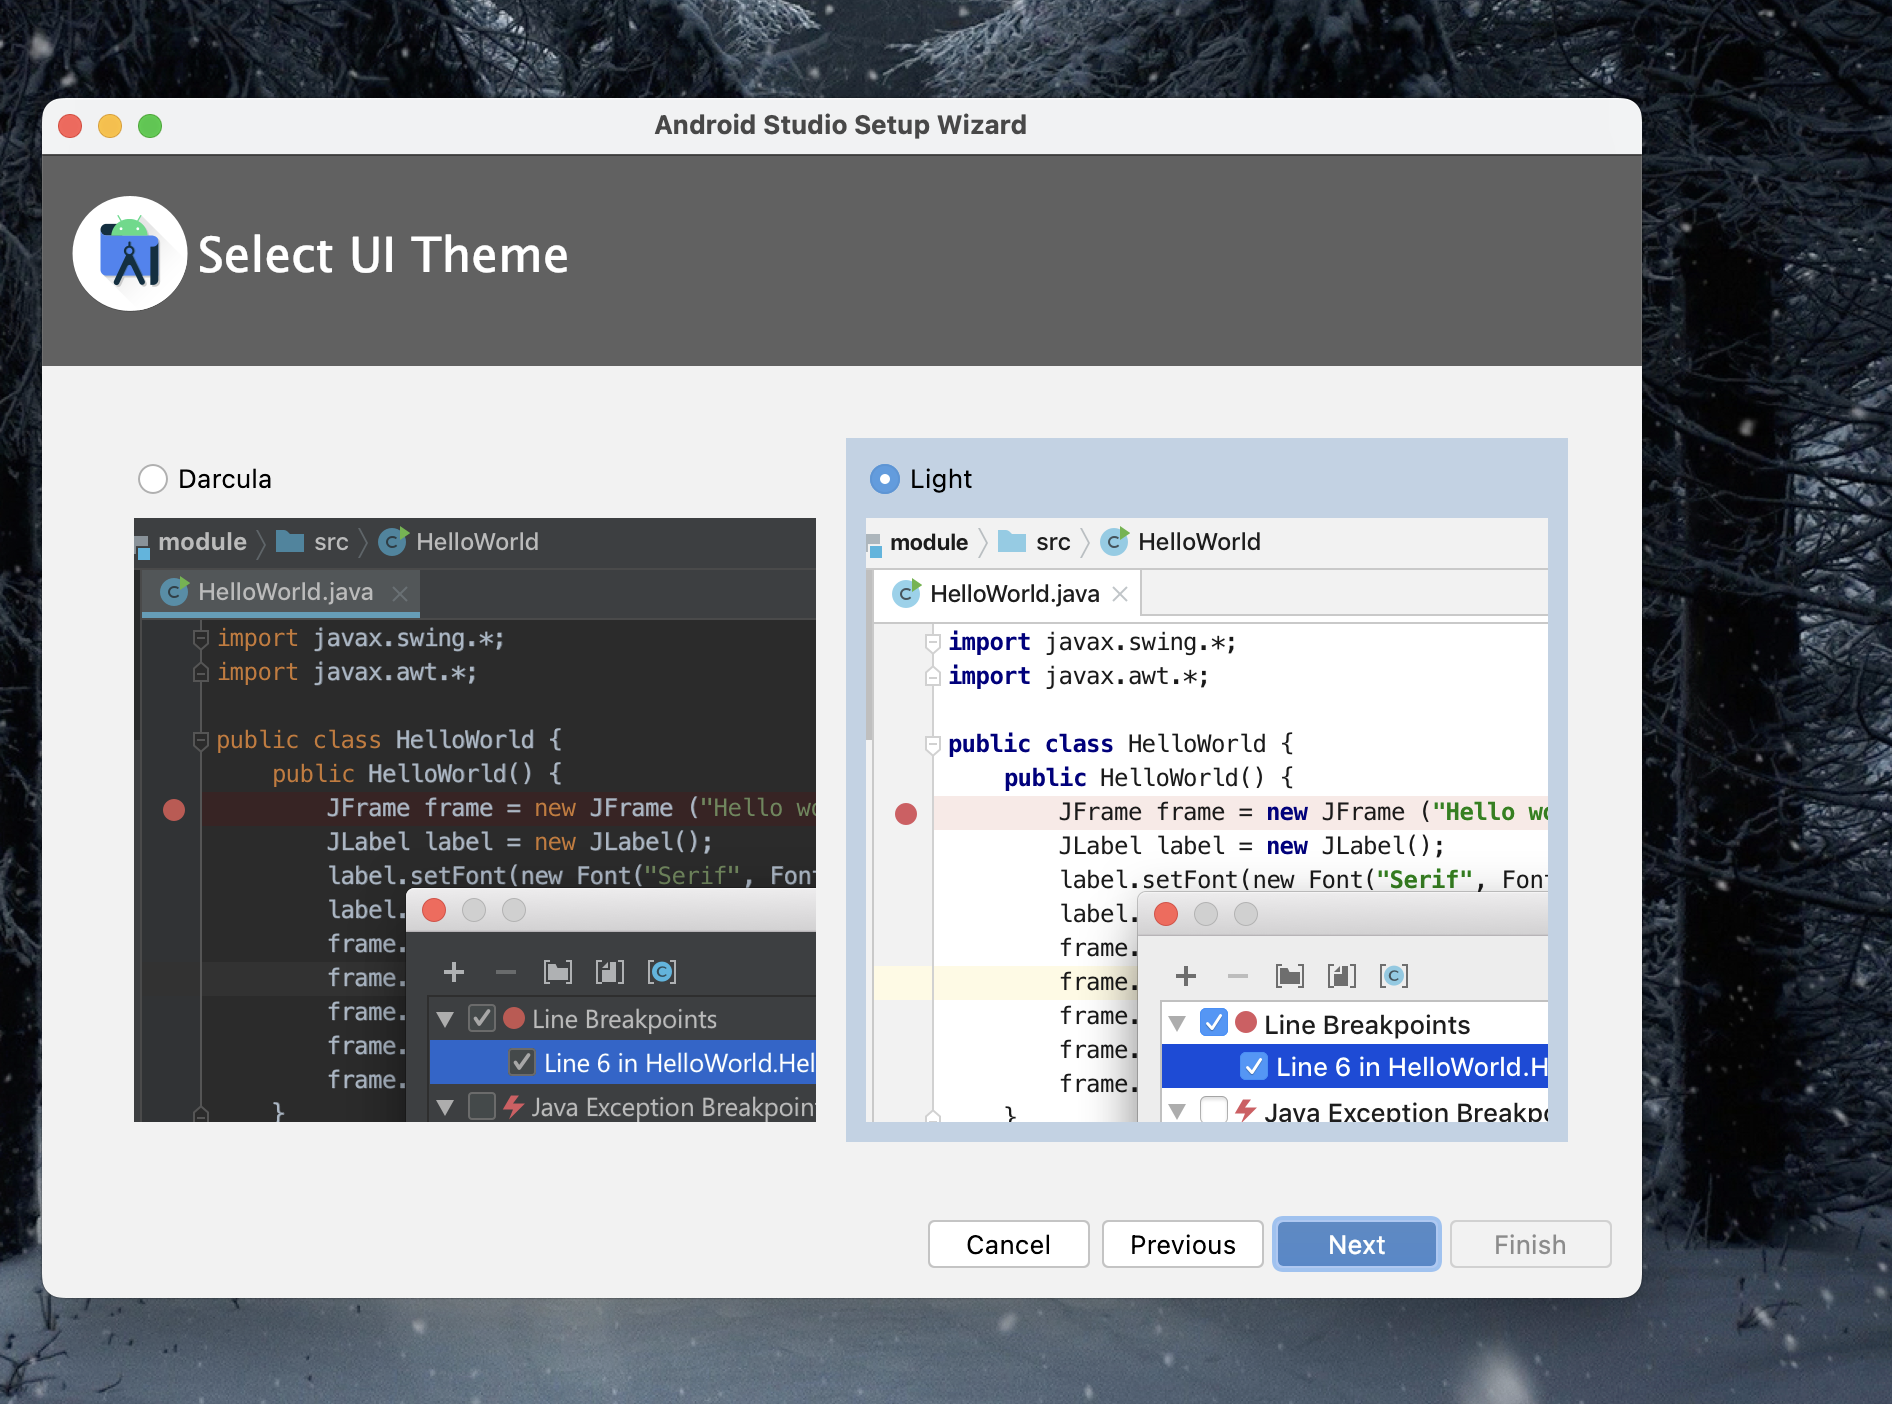Close HelloWorld.java tab in Light preview

point(1120,594)
